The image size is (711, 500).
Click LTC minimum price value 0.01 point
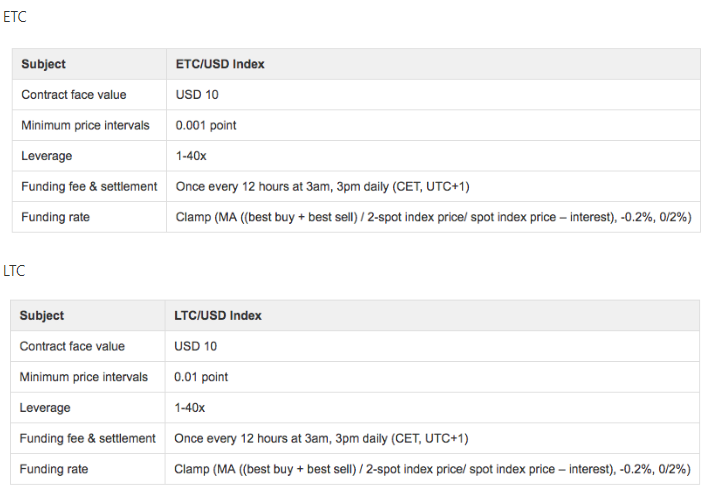[201, 377]
